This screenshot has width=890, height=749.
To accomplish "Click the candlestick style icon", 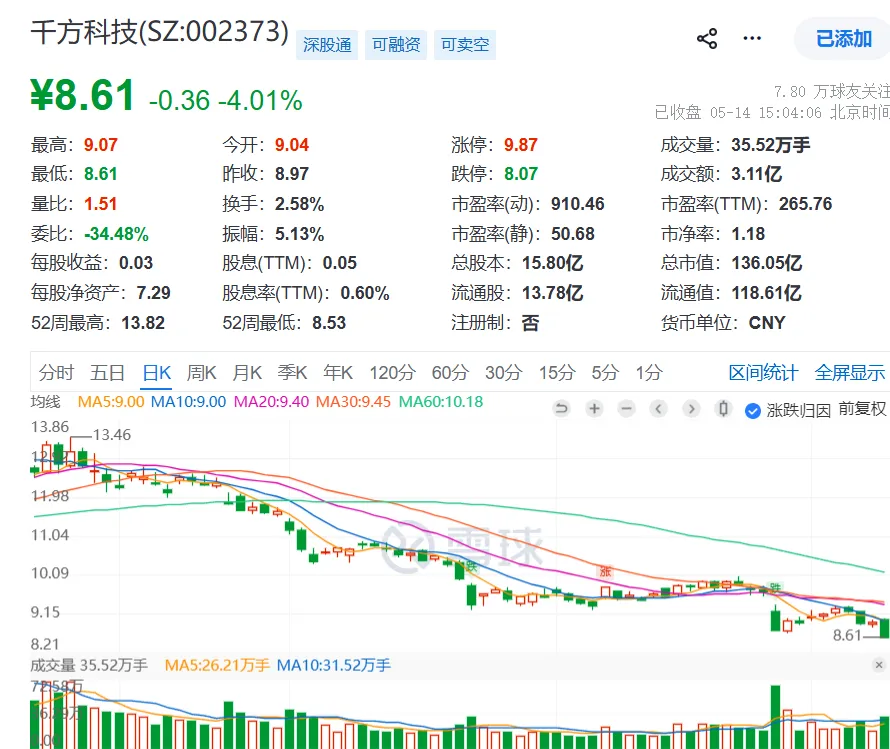I will pyautogui.click(x=723, y=409).
